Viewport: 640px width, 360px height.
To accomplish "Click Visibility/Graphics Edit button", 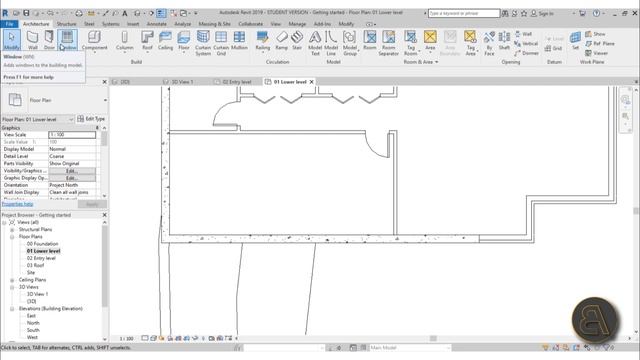I will click(72, 171).
